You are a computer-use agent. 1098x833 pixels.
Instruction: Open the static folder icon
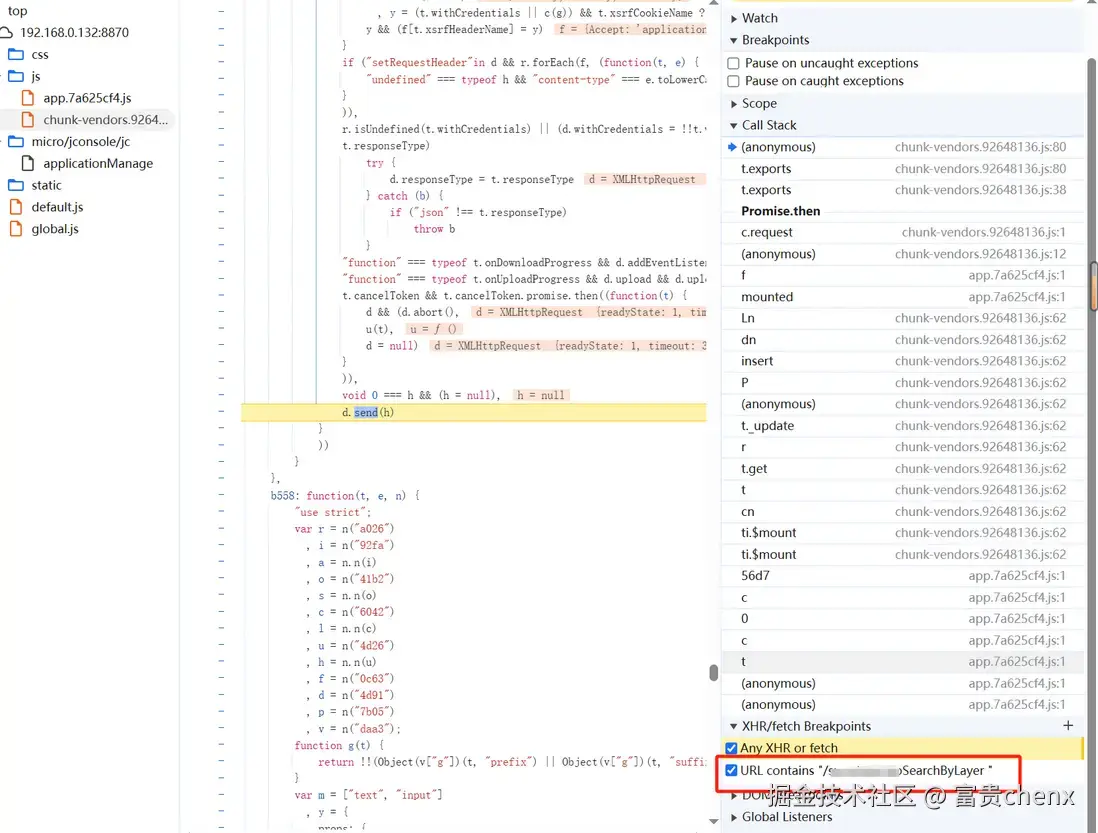click(x=15, y=186)
